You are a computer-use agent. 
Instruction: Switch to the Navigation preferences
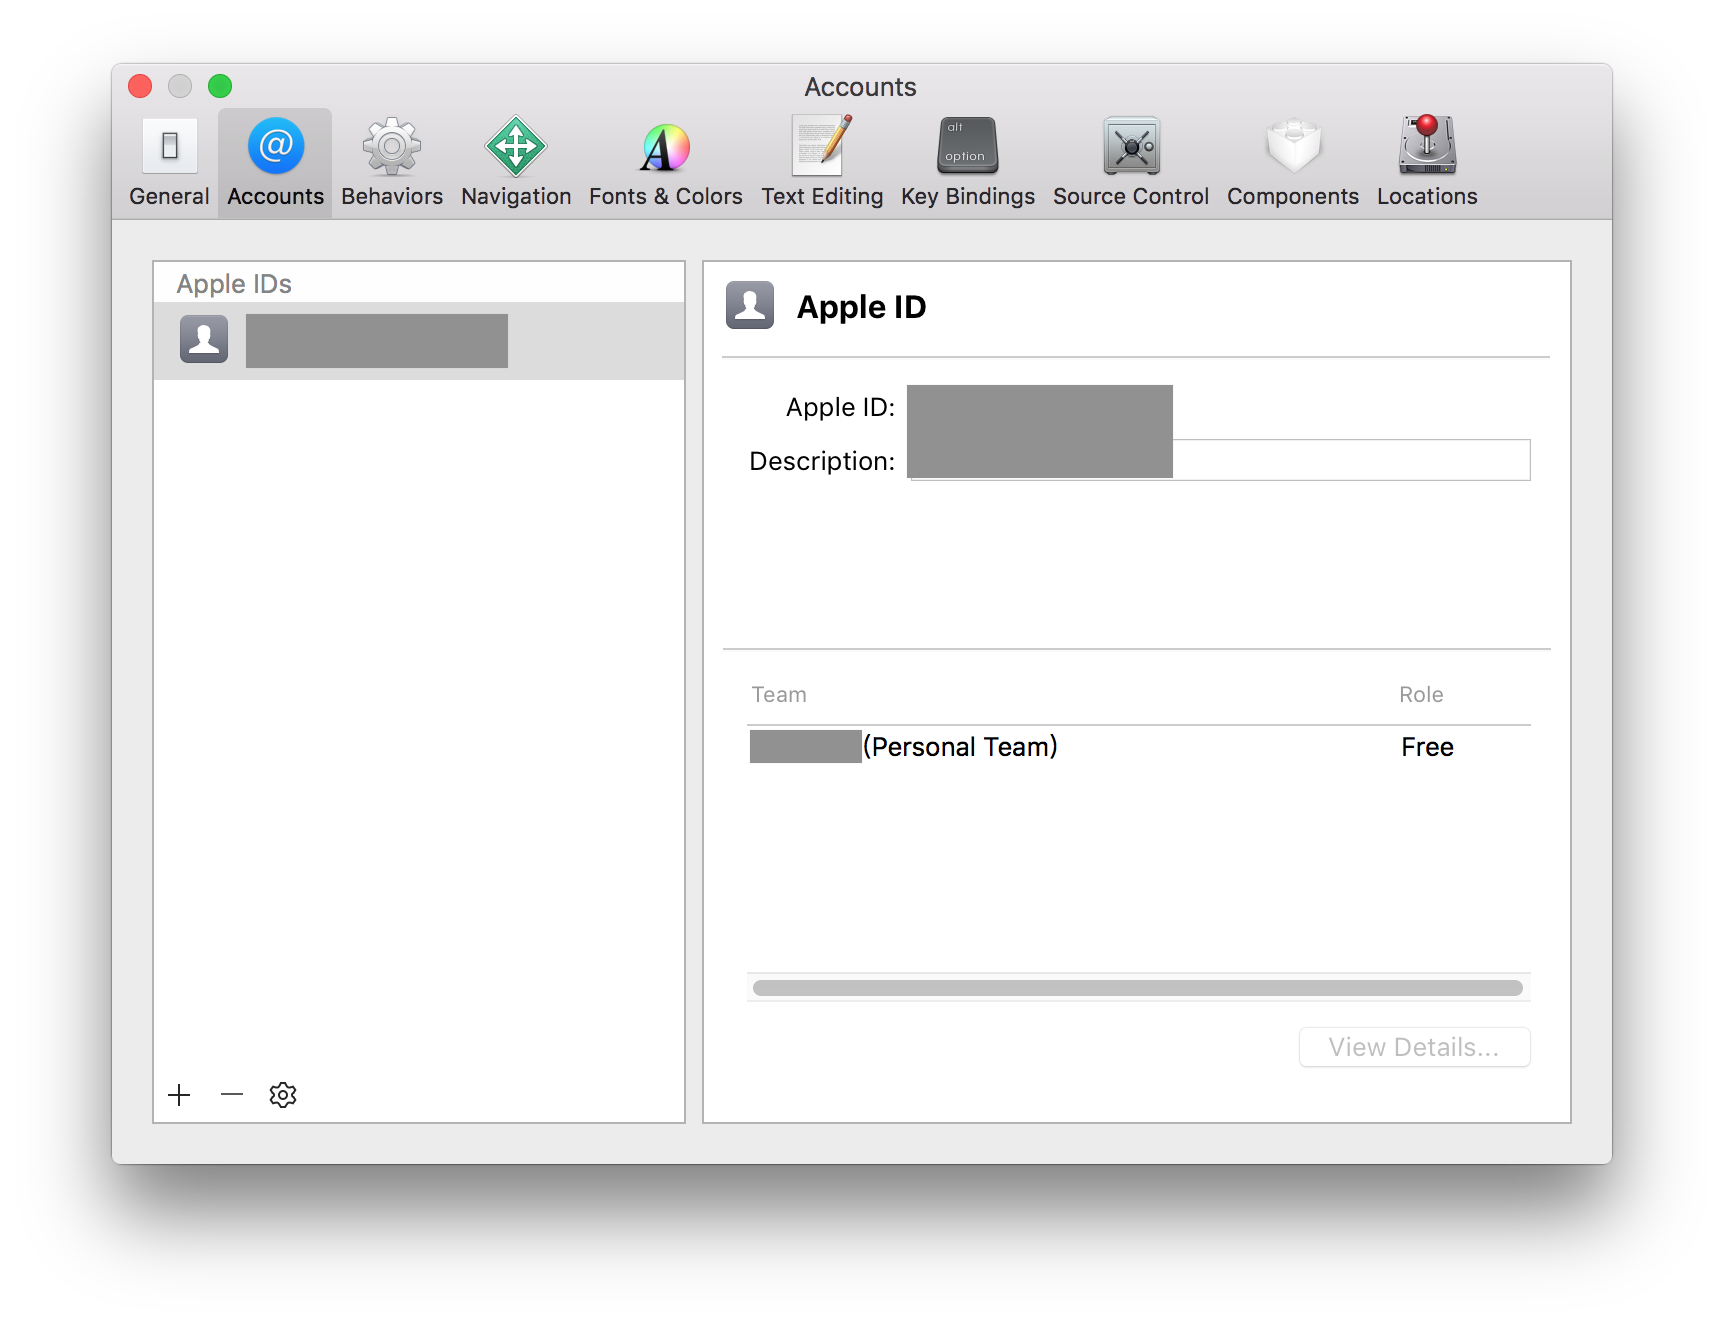515,160
